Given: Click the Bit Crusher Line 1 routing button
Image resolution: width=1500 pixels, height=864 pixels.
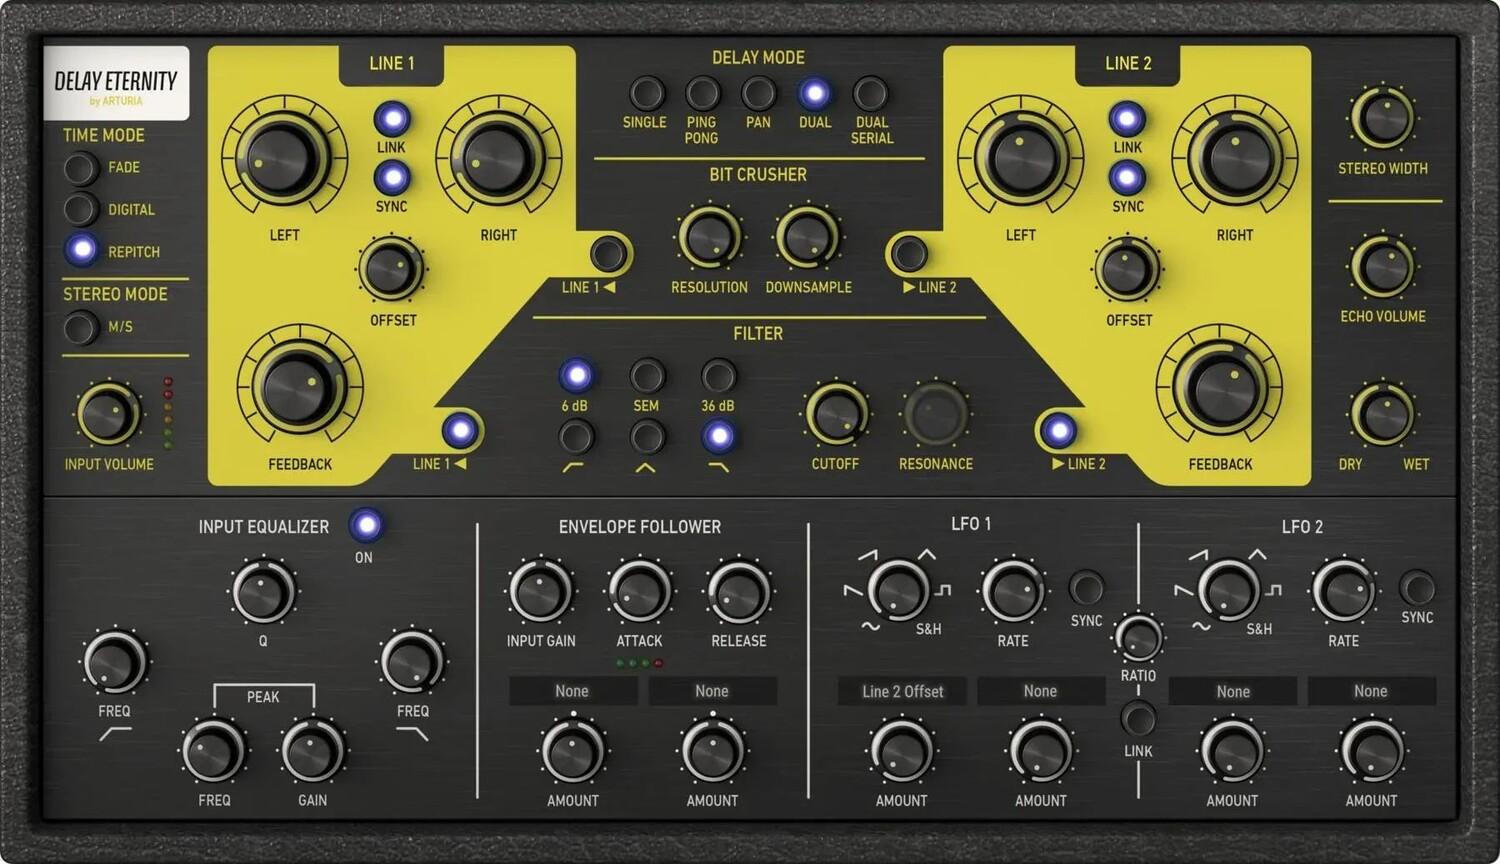Looking at the screenshot, I should coord(608,254).
